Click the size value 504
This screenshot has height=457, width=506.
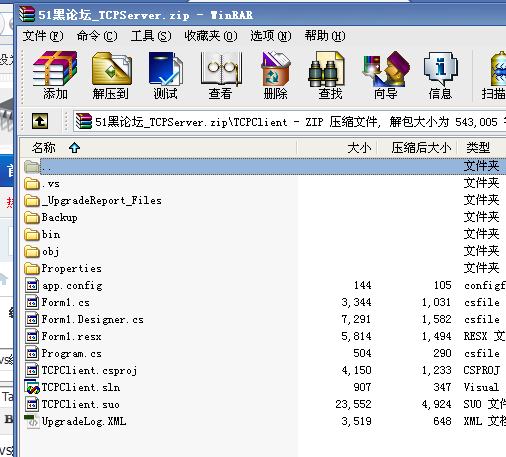[x=362, y=353]
